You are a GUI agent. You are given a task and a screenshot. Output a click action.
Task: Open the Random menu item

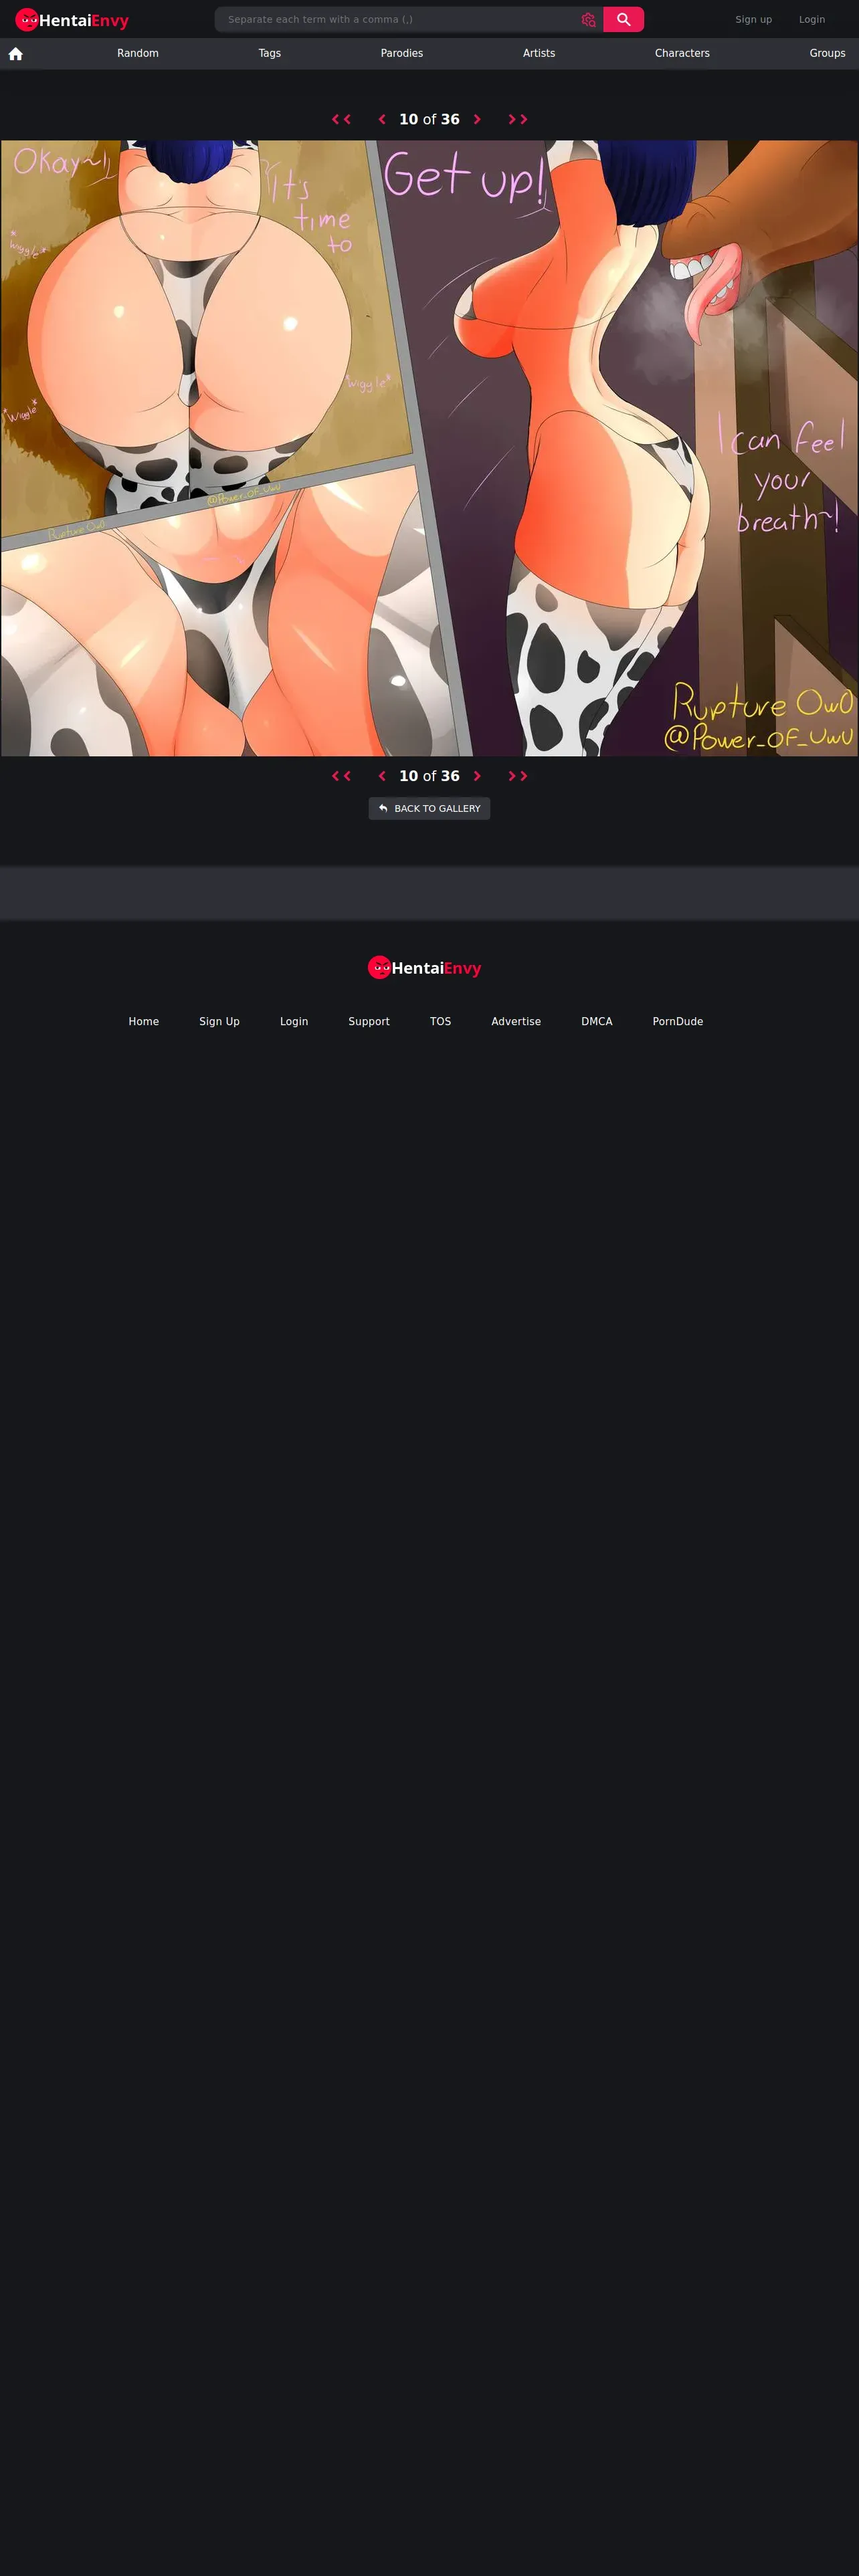tap(138, 53)
